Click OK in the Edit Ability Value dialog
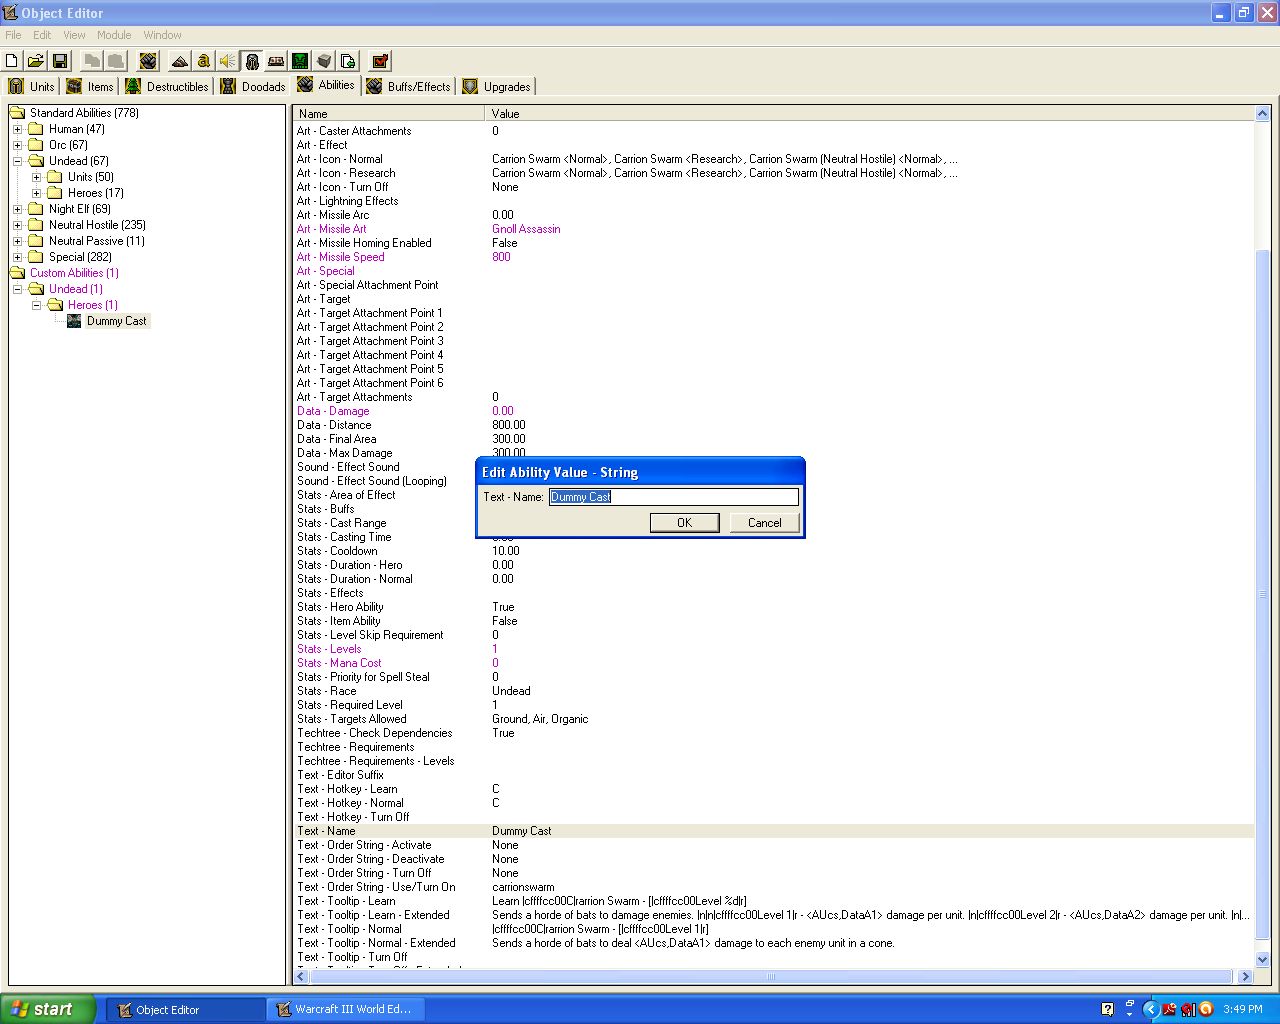This screenshot has height=1024, width=1280. pyautogui.click(x=684, y=523)
